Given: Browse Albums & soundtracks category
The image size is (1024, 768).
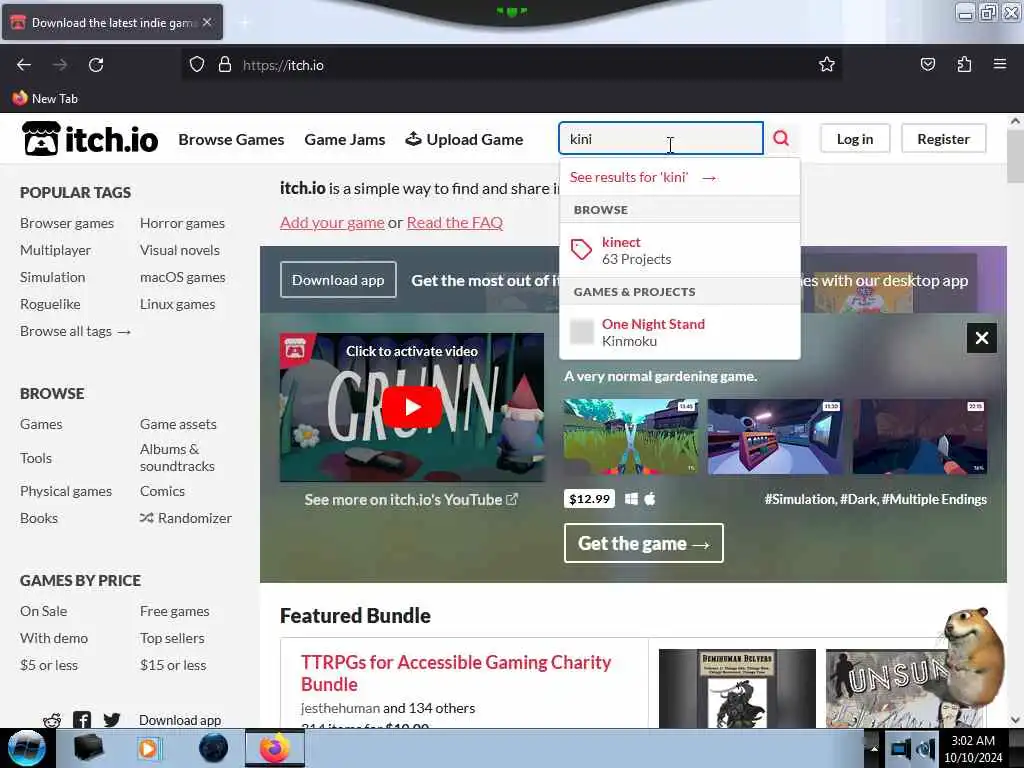Looking at the screenshot, I should tap(177, 458).
